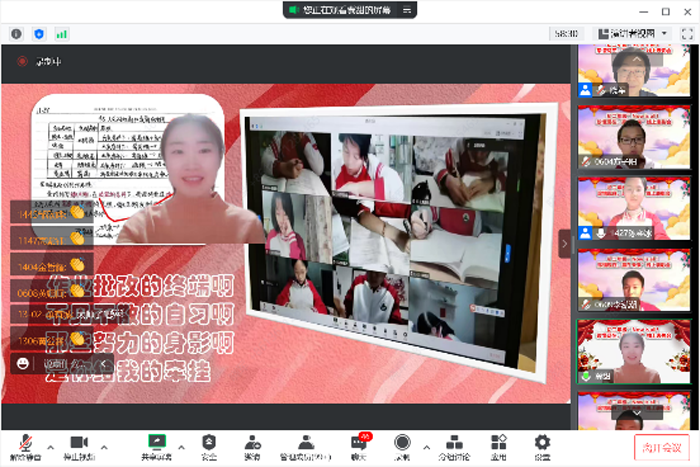Open the Manage Participants panel

[305, 447]
